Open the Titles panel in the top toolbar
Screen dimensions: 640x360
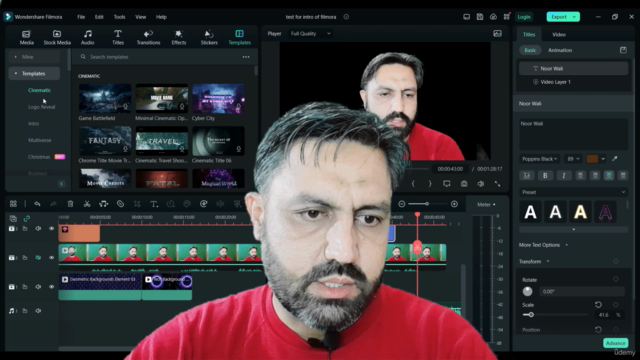tap(118, 37)
